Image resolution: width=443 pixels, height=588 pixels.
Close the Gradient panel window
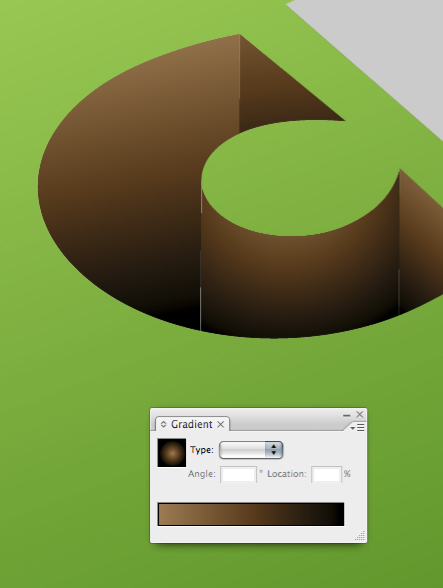click(x=359, y=414)
